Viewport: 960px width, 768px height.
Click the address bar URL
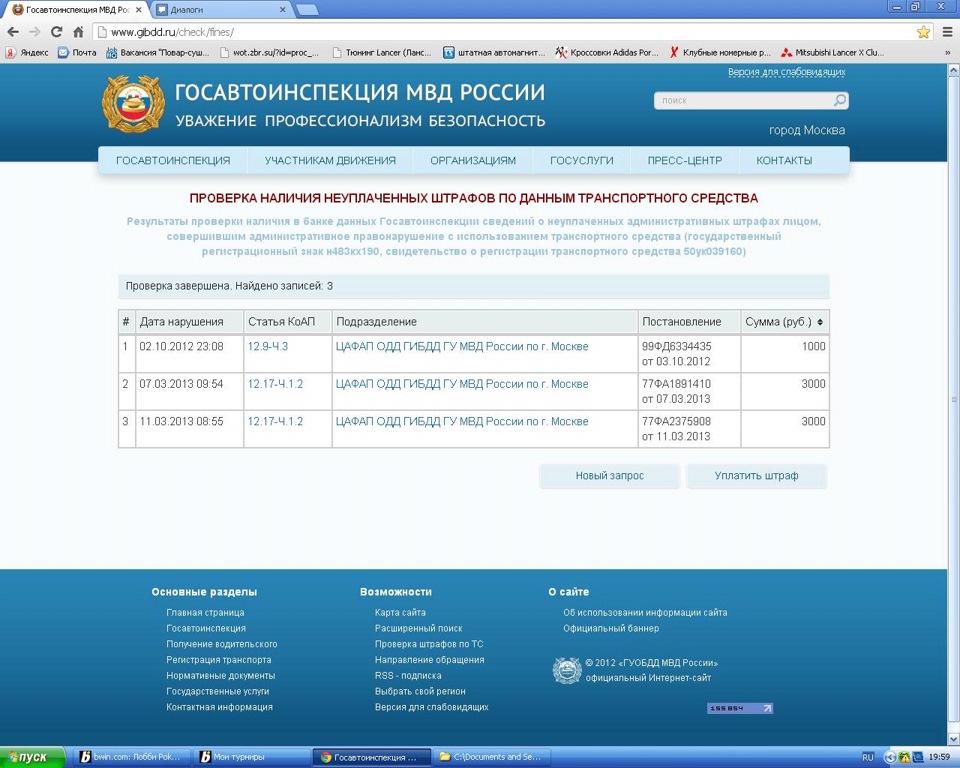point(172,32)
